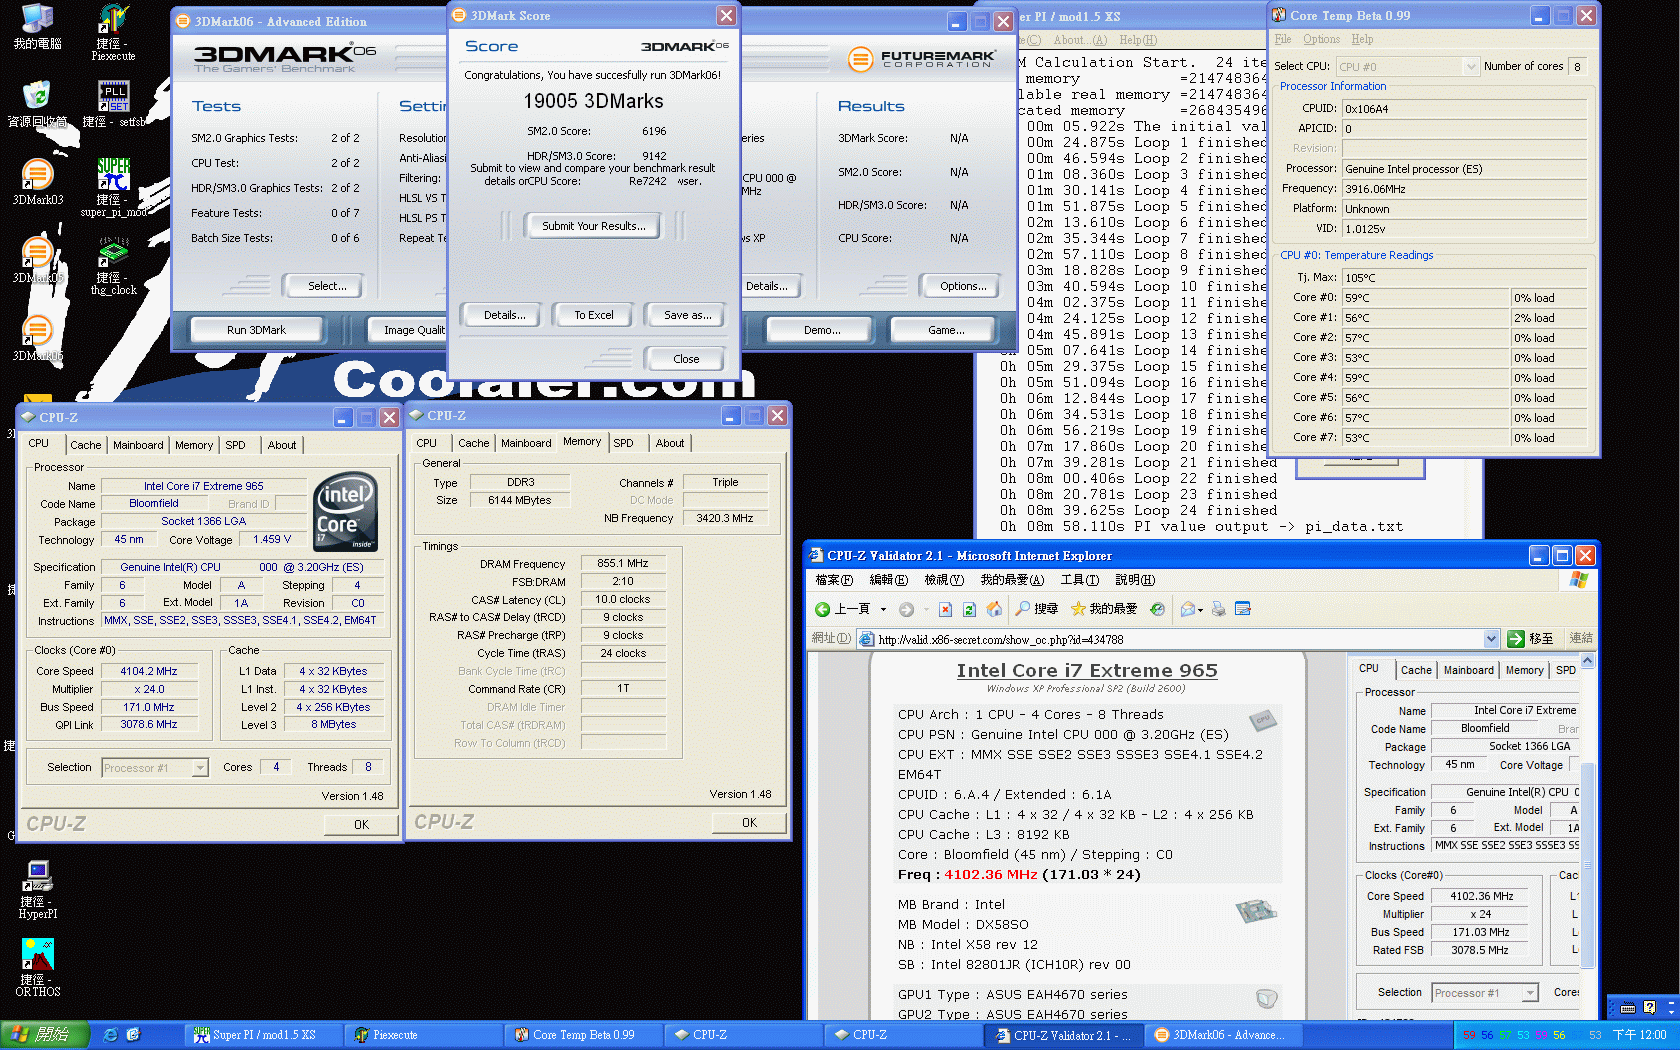The height and width of the screenshot is (1050, 1680).
Task: Click OK in Memory CPU-Z window
Action: (x=749, y=823)
